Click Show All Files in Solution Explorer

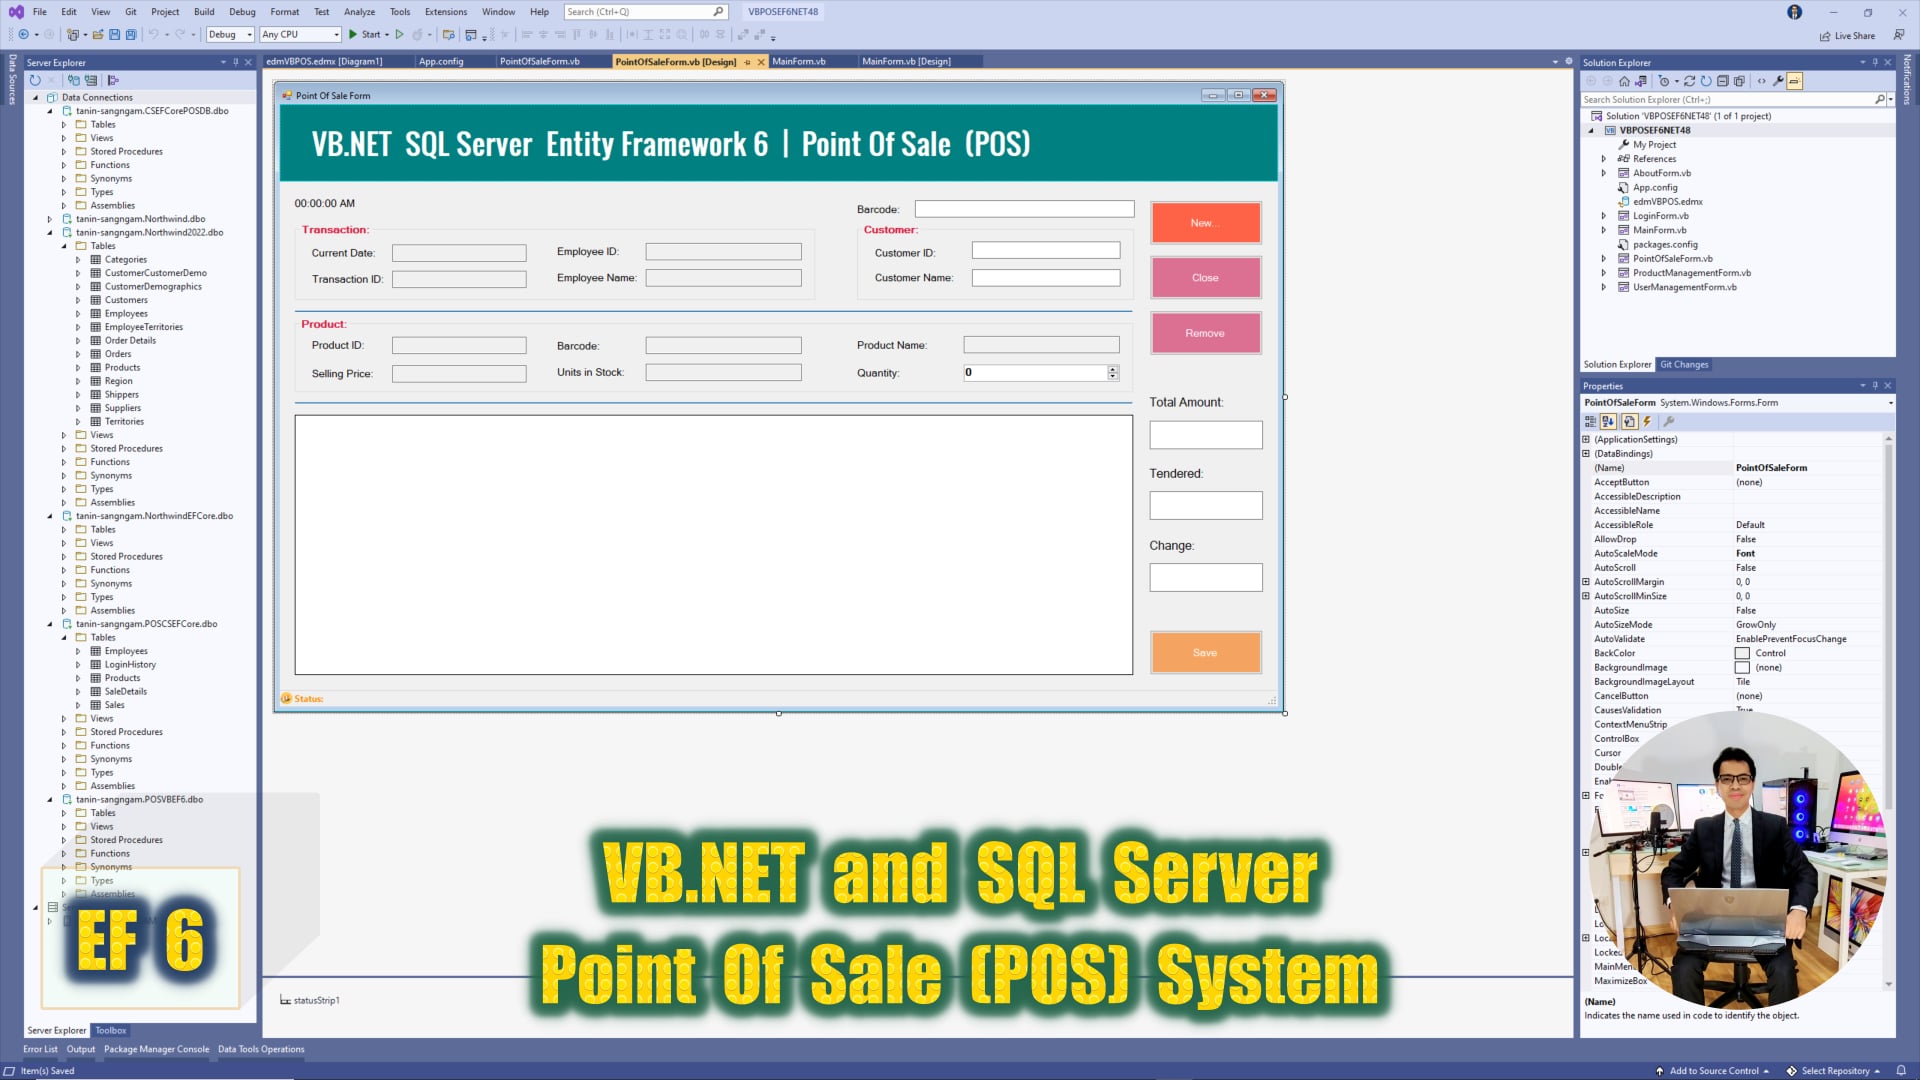pos(1739,81)
